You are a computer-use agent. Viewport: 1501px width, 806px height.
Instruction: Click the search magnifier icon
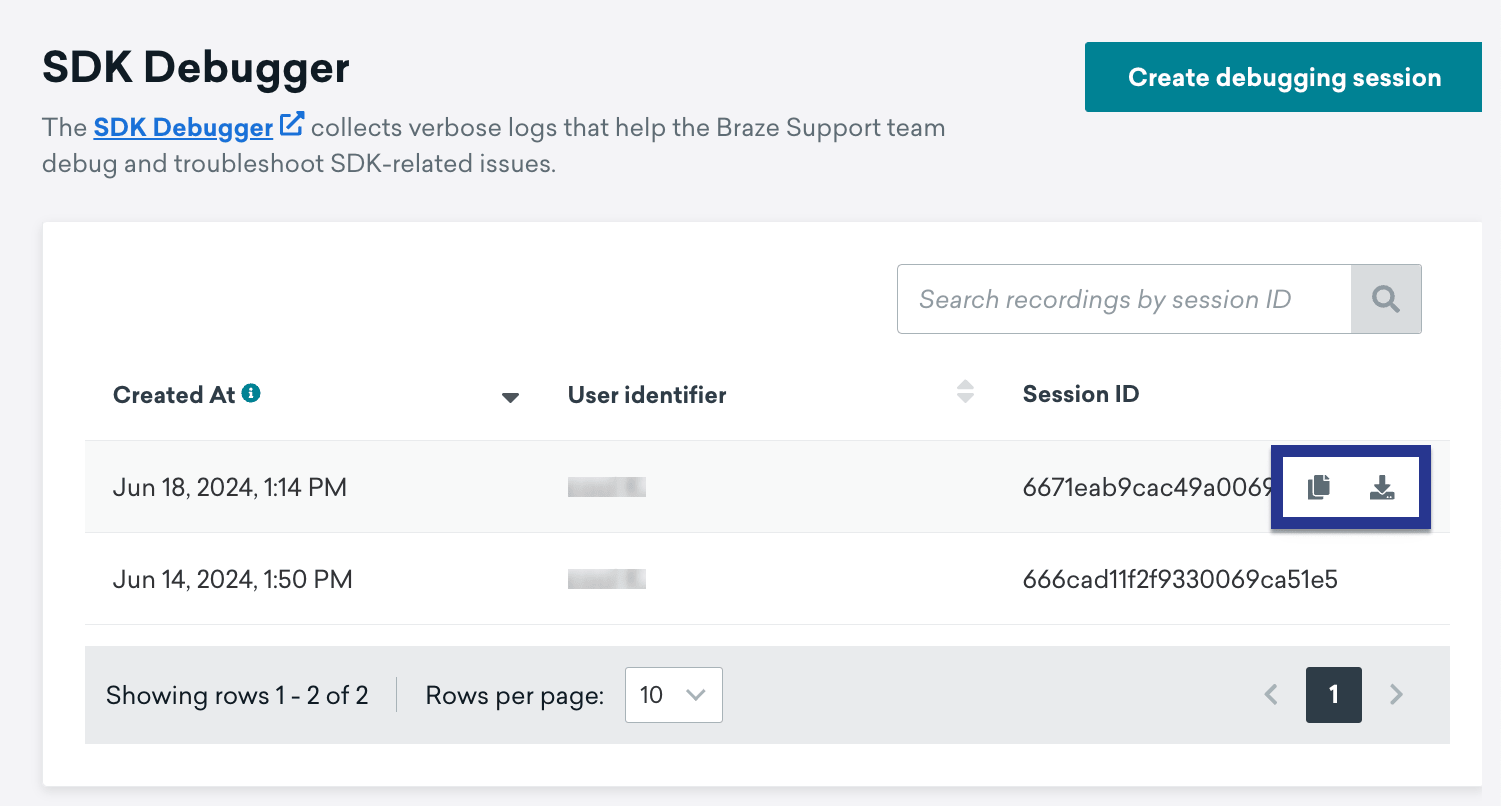pos(1386,299)
